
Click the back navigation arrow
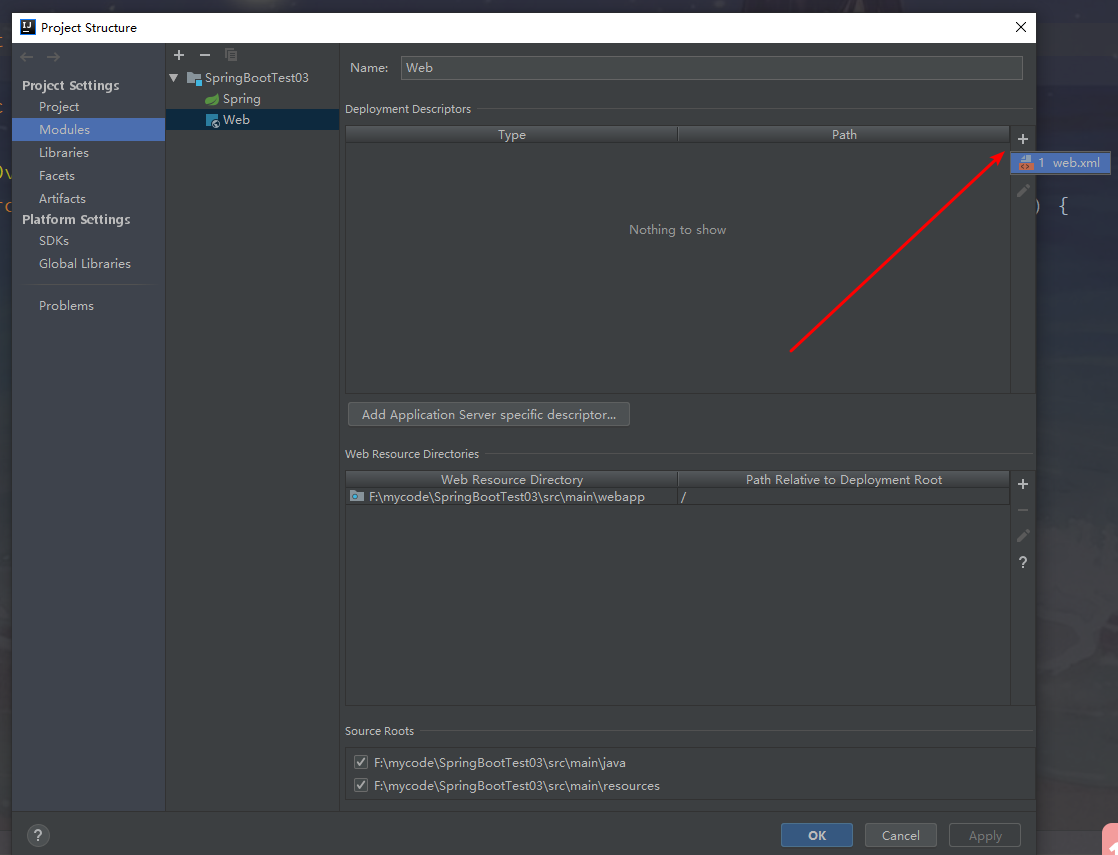pos(27,56)
